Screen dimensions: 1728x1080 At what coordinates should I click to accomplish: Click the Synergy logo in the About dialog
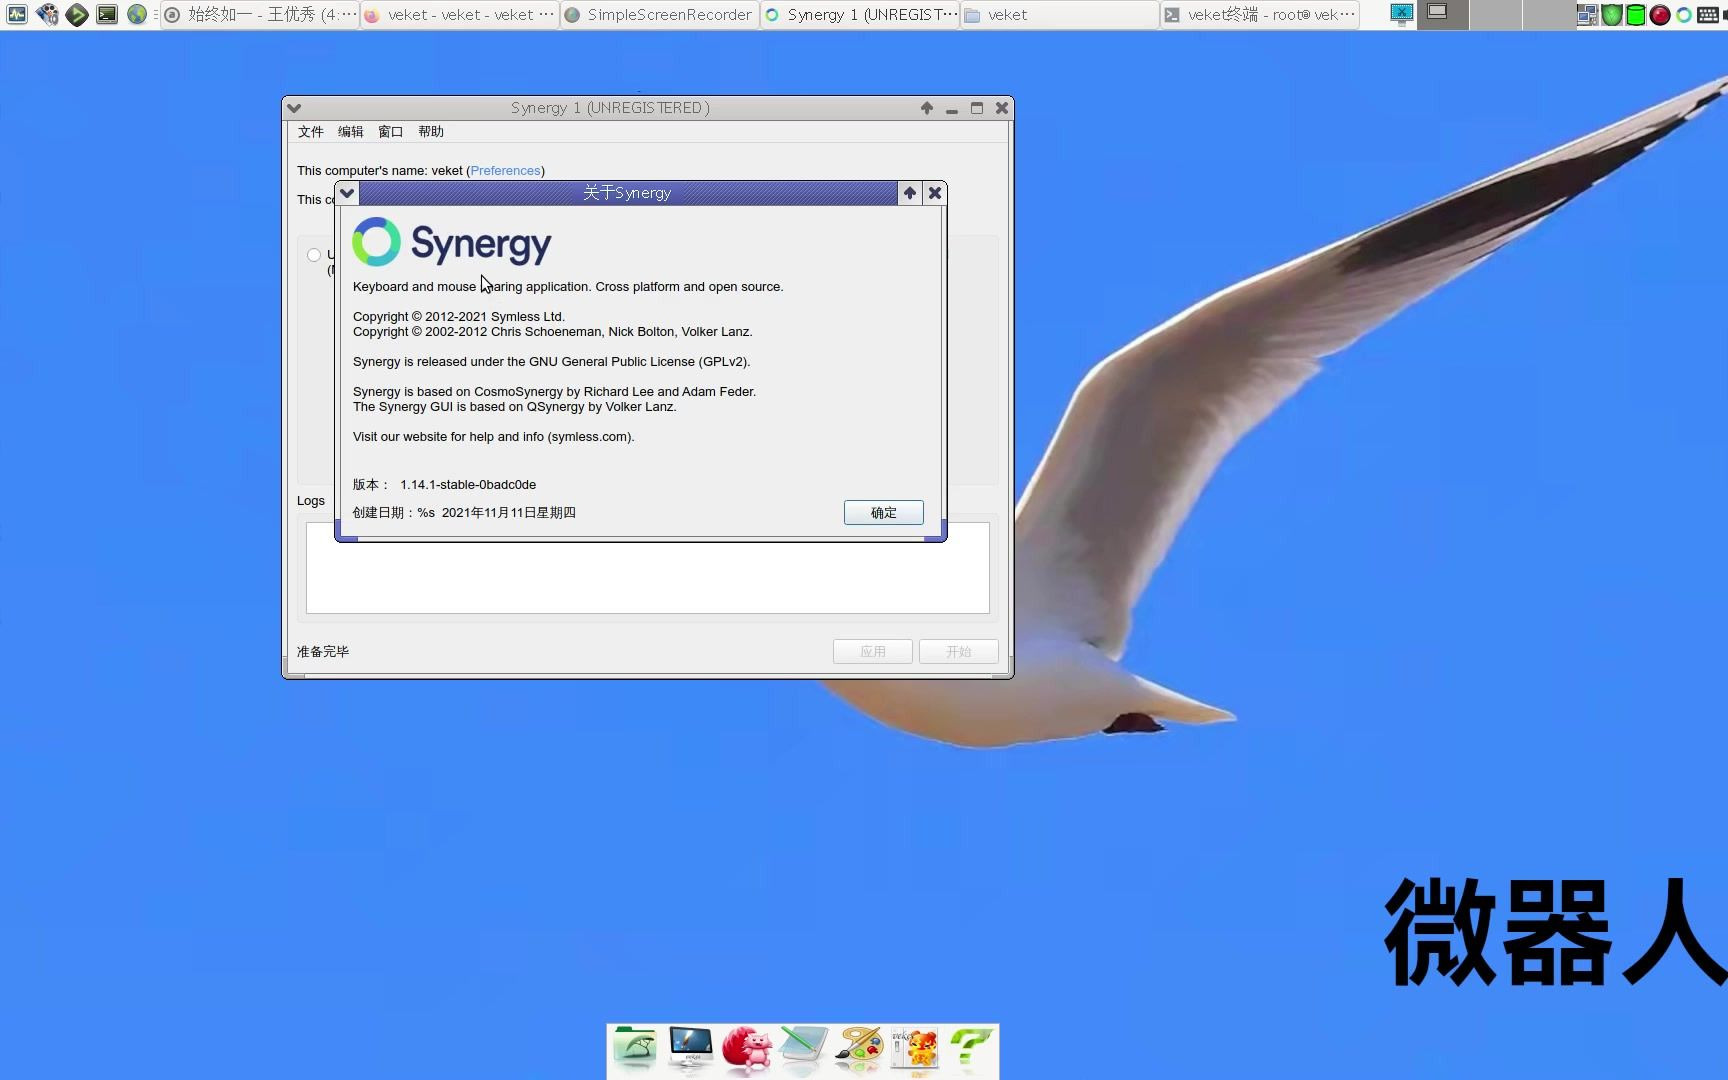tap(452, 242)
